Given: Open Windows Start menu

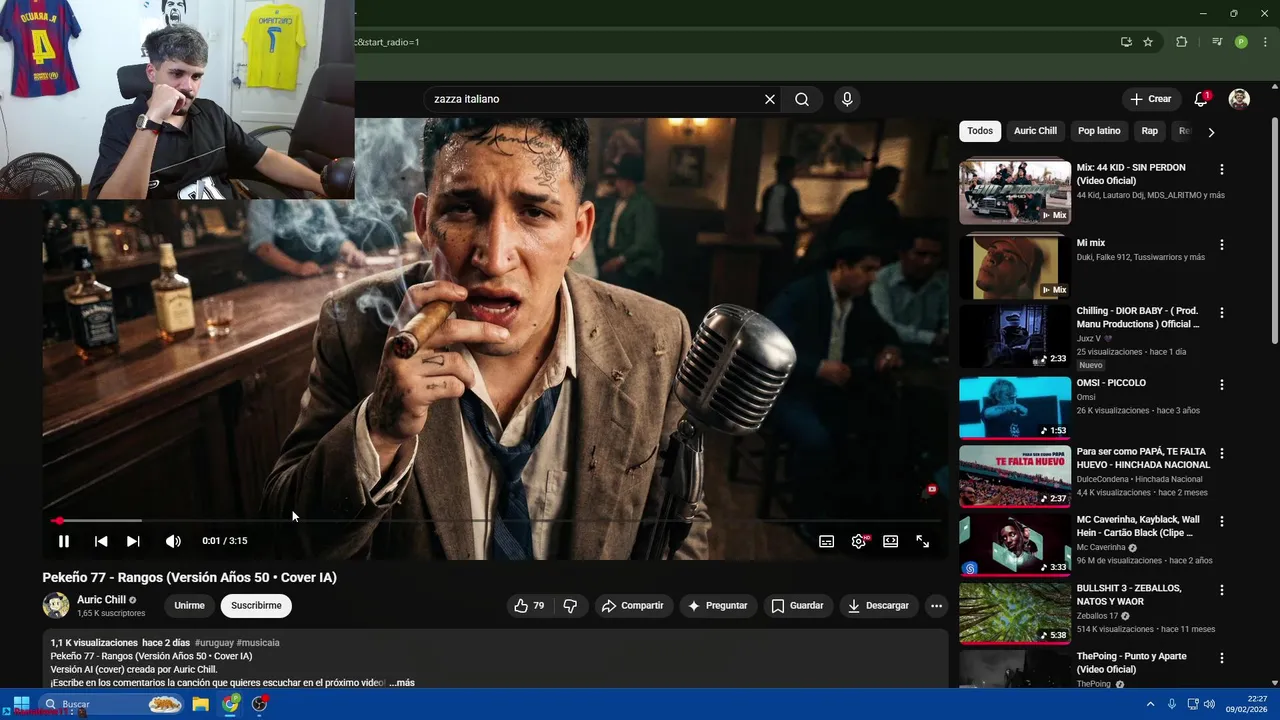Looking at the screenshot, I should point(21,704).
